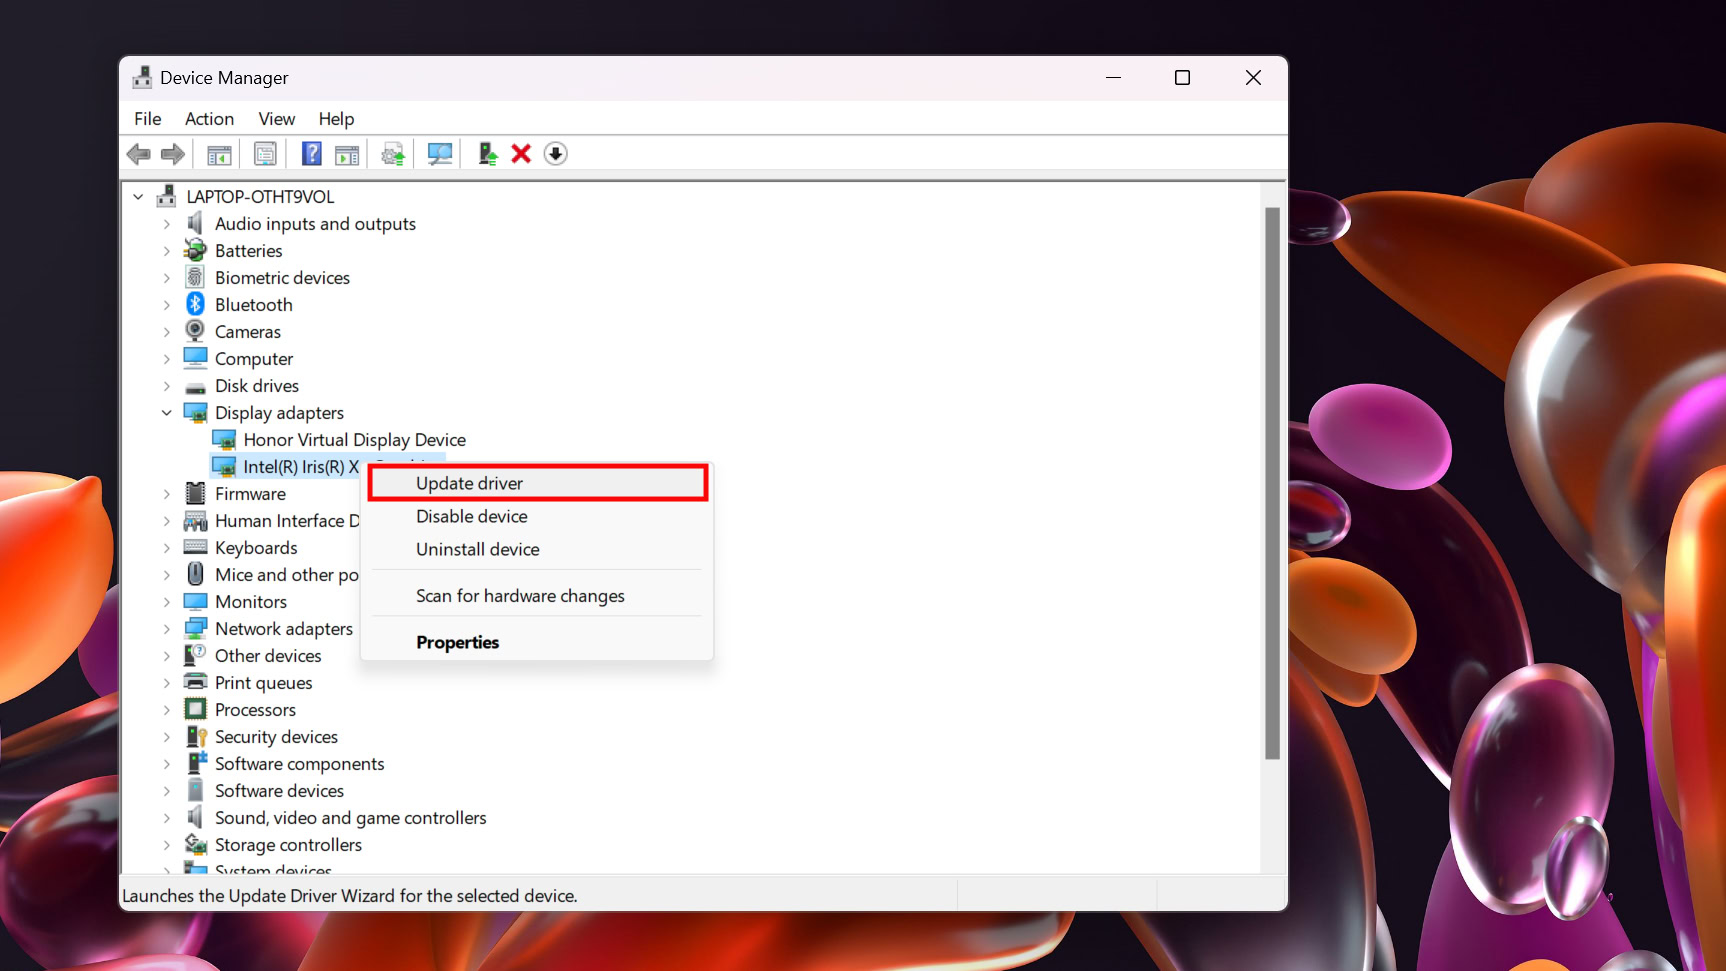1726x971 pixels.
Task: Click the Back arrow toolbar icon
Action: [139, 154]
